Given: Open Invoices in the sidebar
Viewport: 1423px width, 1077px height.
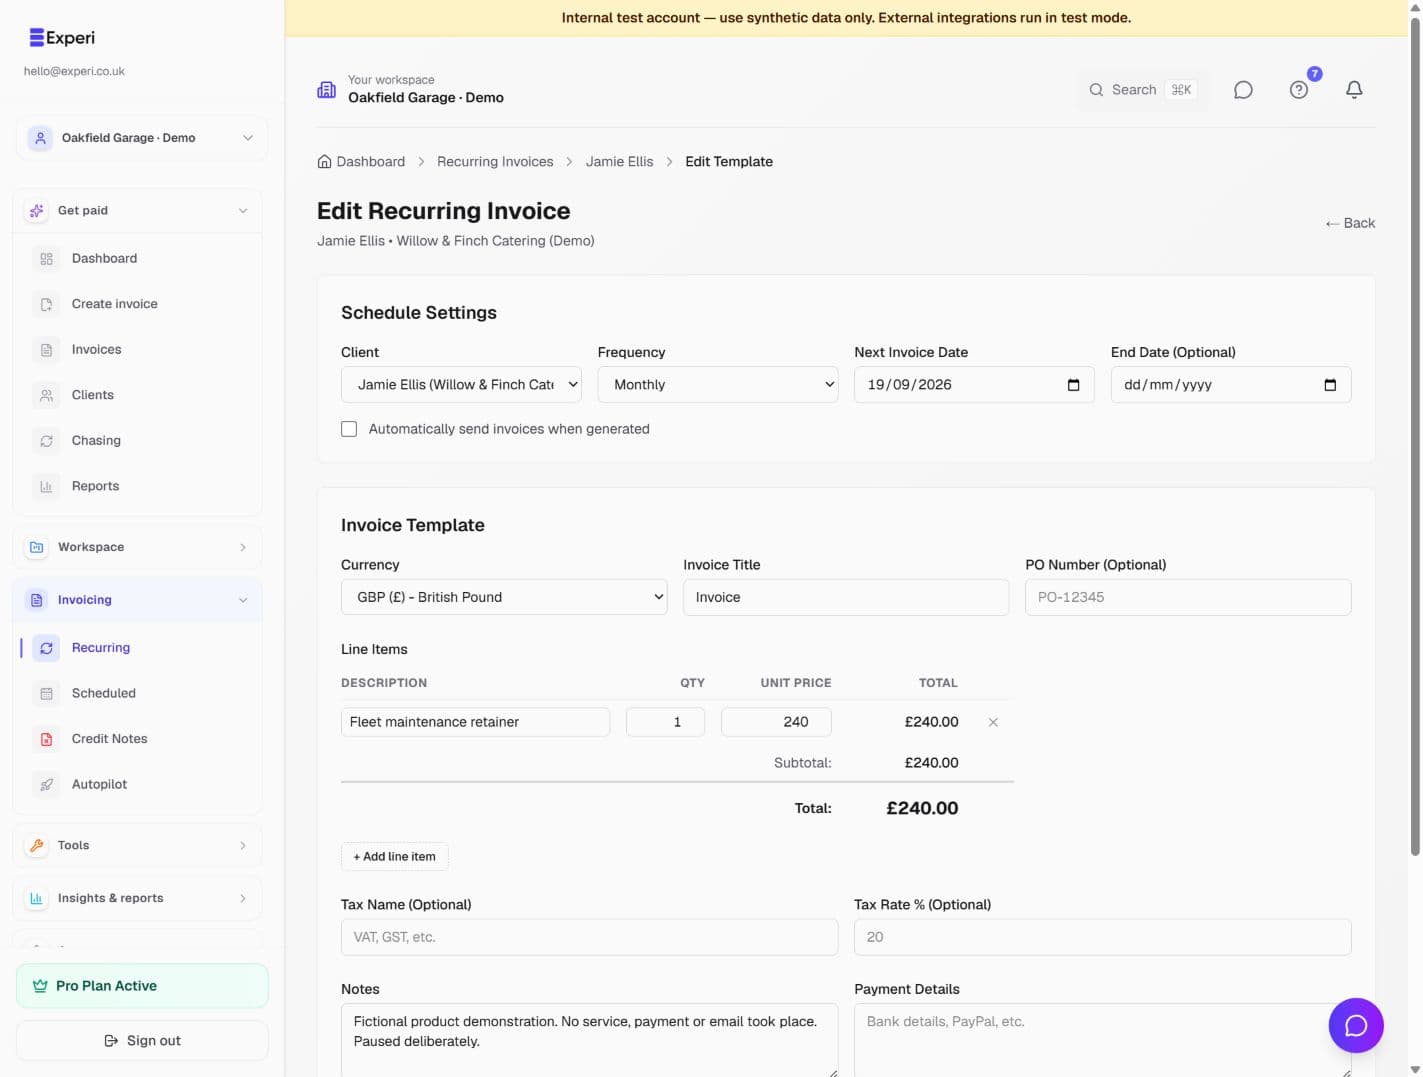Looking at the screenshot, I should tap(137, 349).
